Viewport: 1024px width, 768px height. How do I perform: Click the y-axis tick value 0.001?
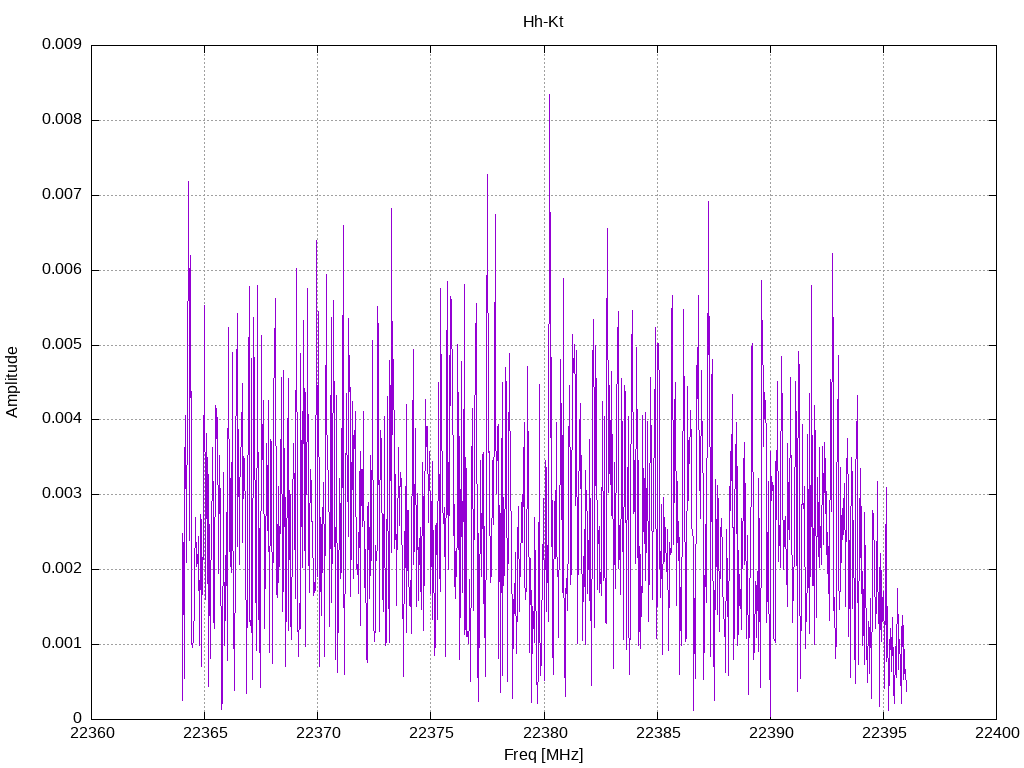tap(62, 644)
